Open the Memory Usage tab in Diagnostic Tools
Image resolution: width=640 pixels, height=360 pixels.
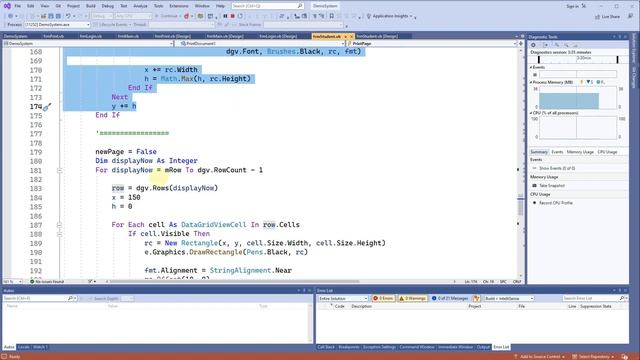(x=580, y=152)
